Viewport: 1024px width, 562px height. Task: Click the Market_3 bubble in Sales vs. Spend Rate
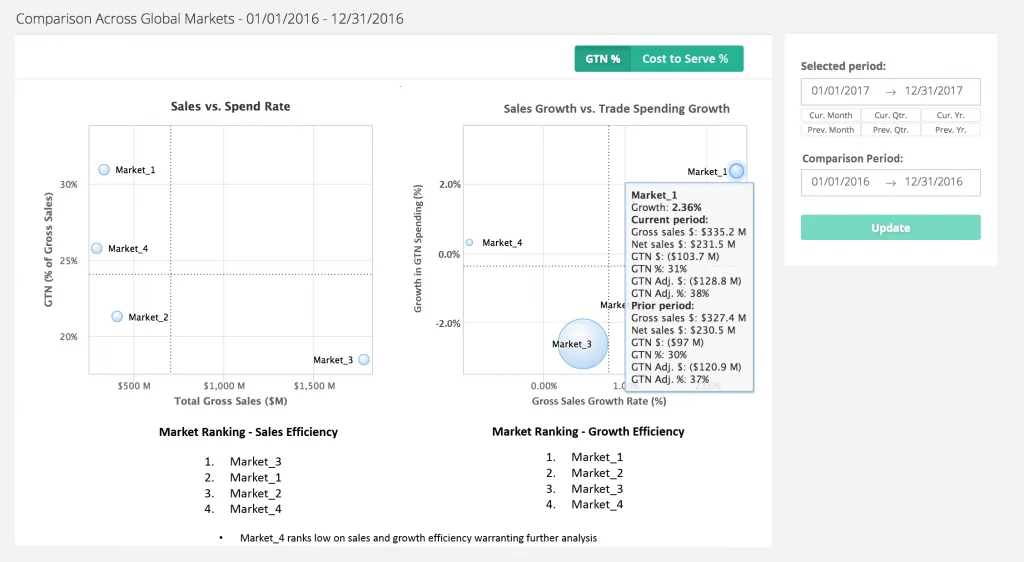pyautogui.click(x=364, y=359)
